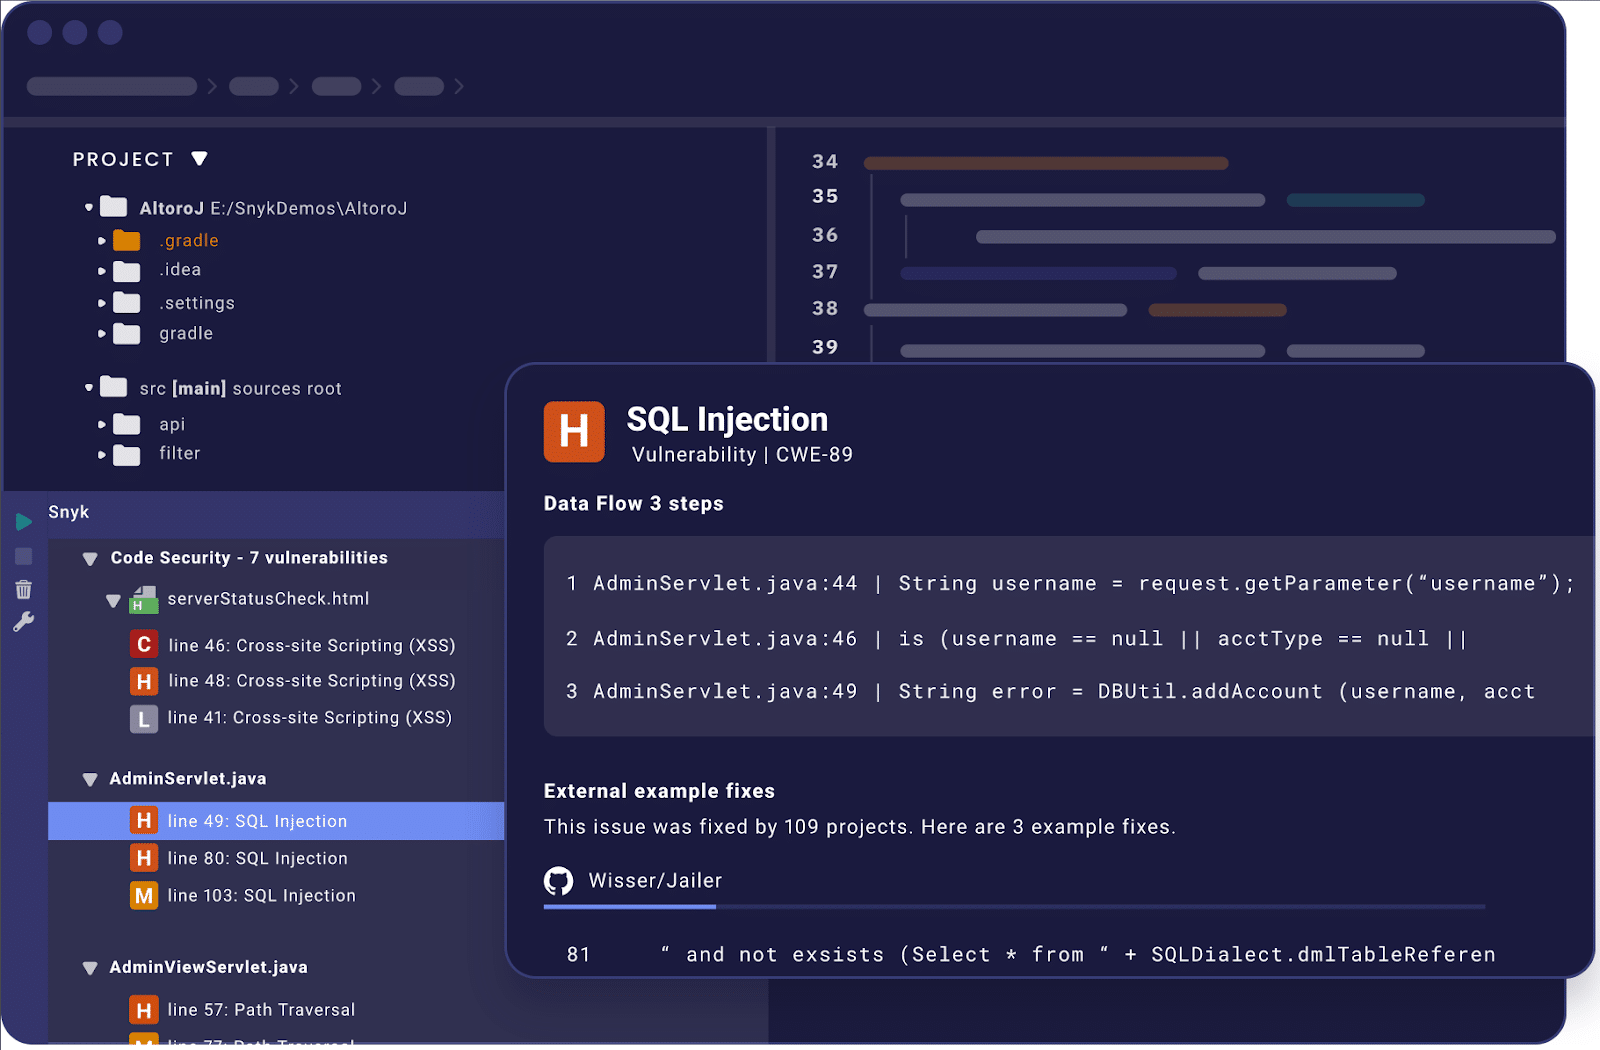The image size is (1600, 1050).
Task: Click the filter folder icon
Action: [127, 455]
